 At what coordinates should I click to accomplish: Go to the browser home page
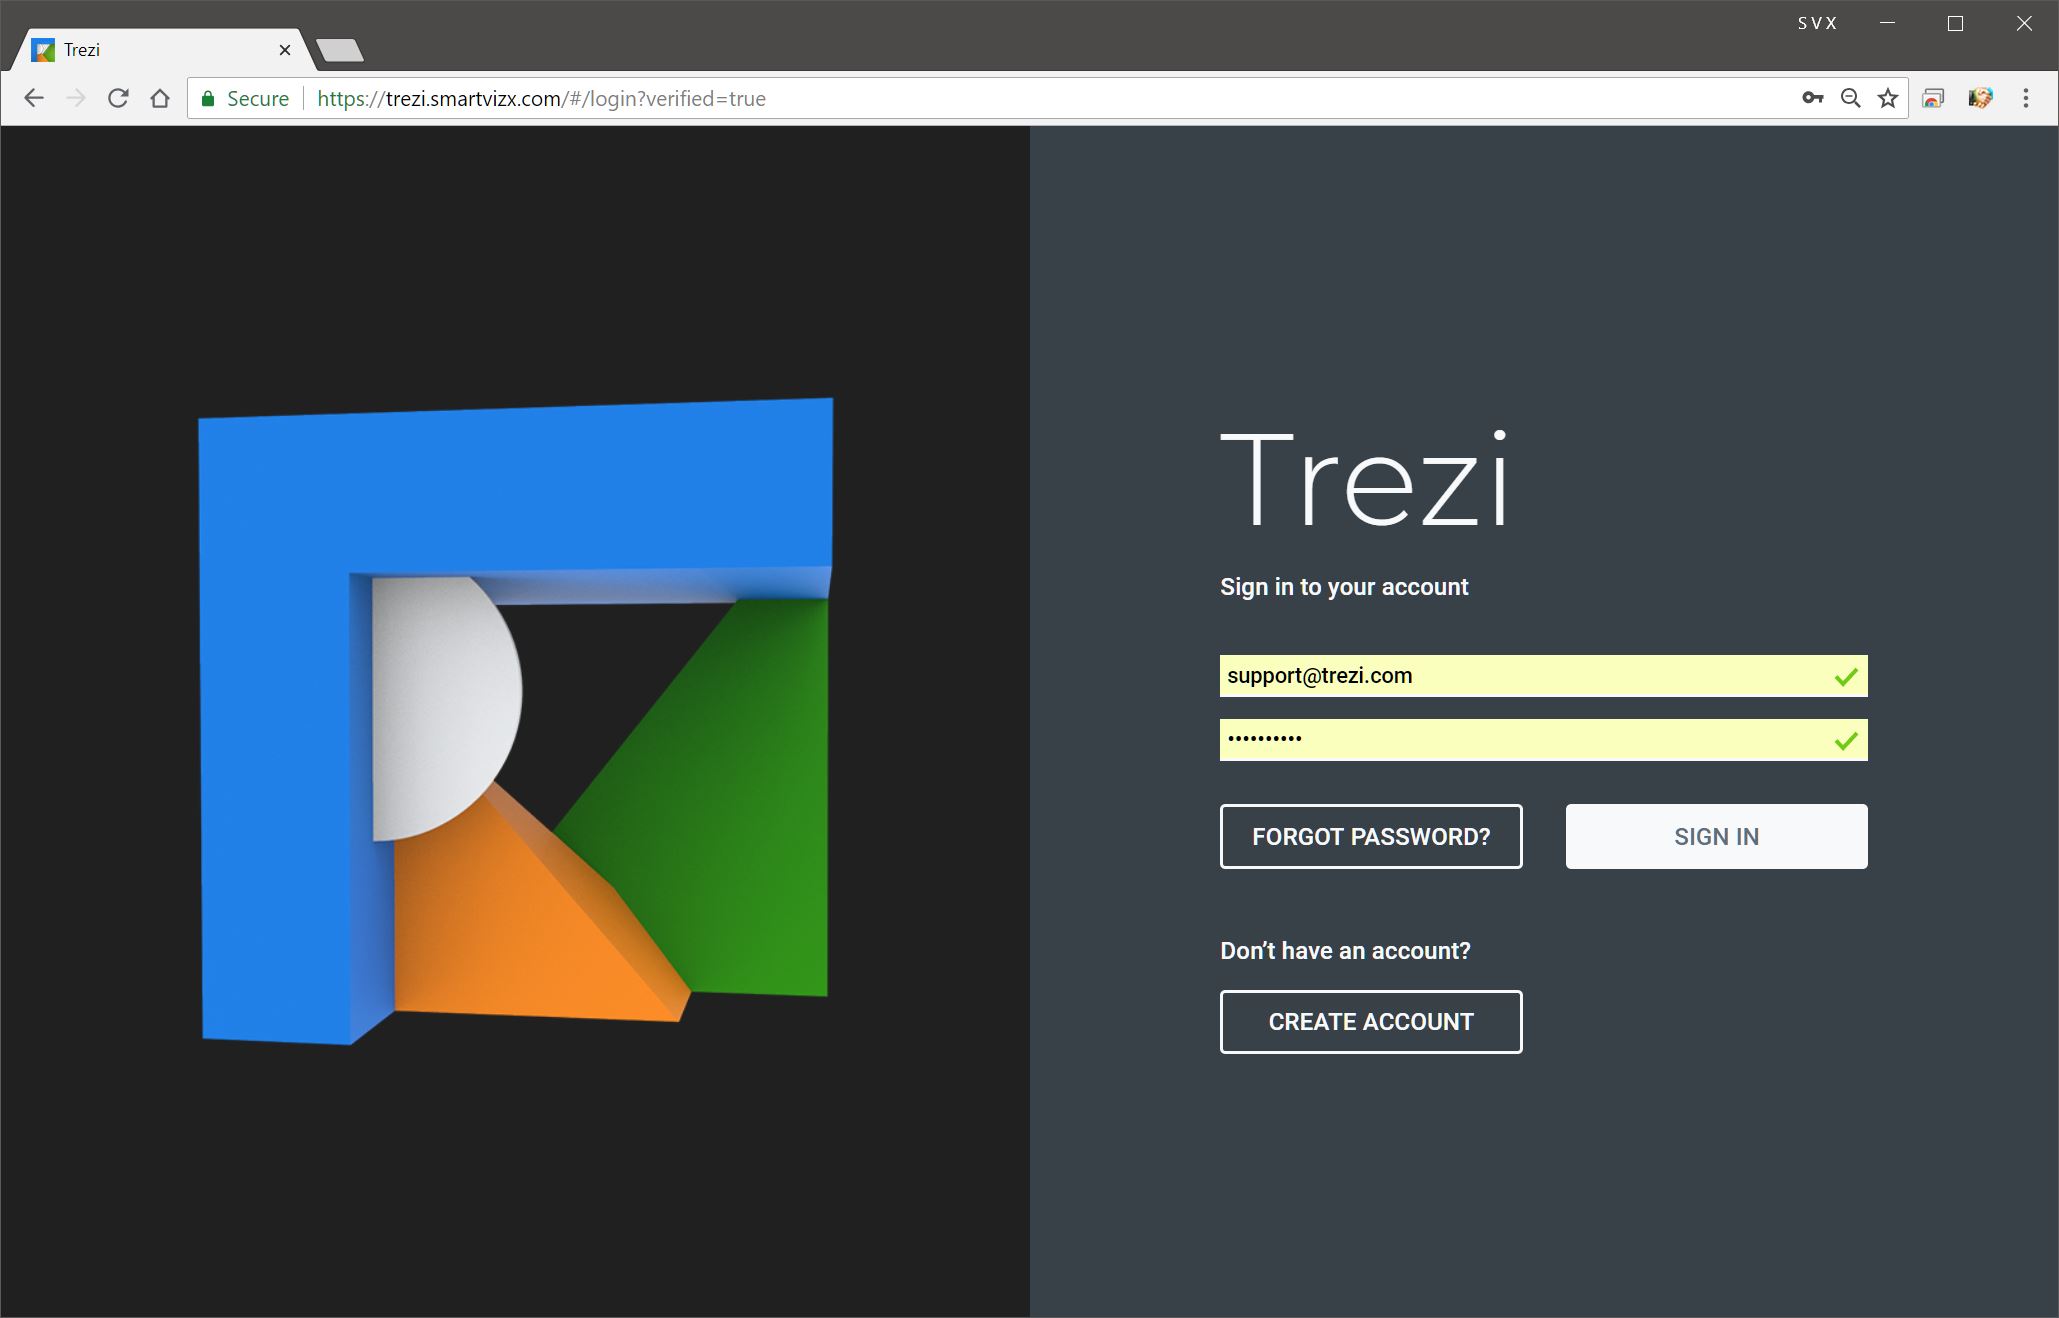click(160, 98)
